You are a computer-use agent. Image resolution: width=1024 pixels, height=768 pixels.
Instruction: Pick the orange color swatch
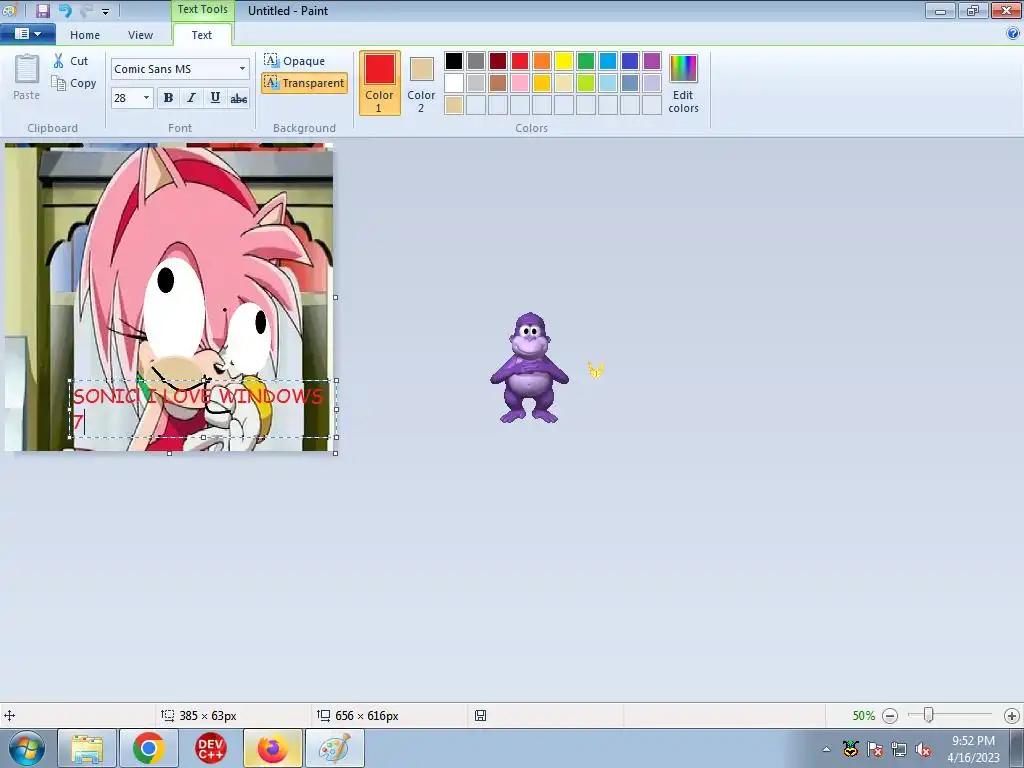[542, 61]
